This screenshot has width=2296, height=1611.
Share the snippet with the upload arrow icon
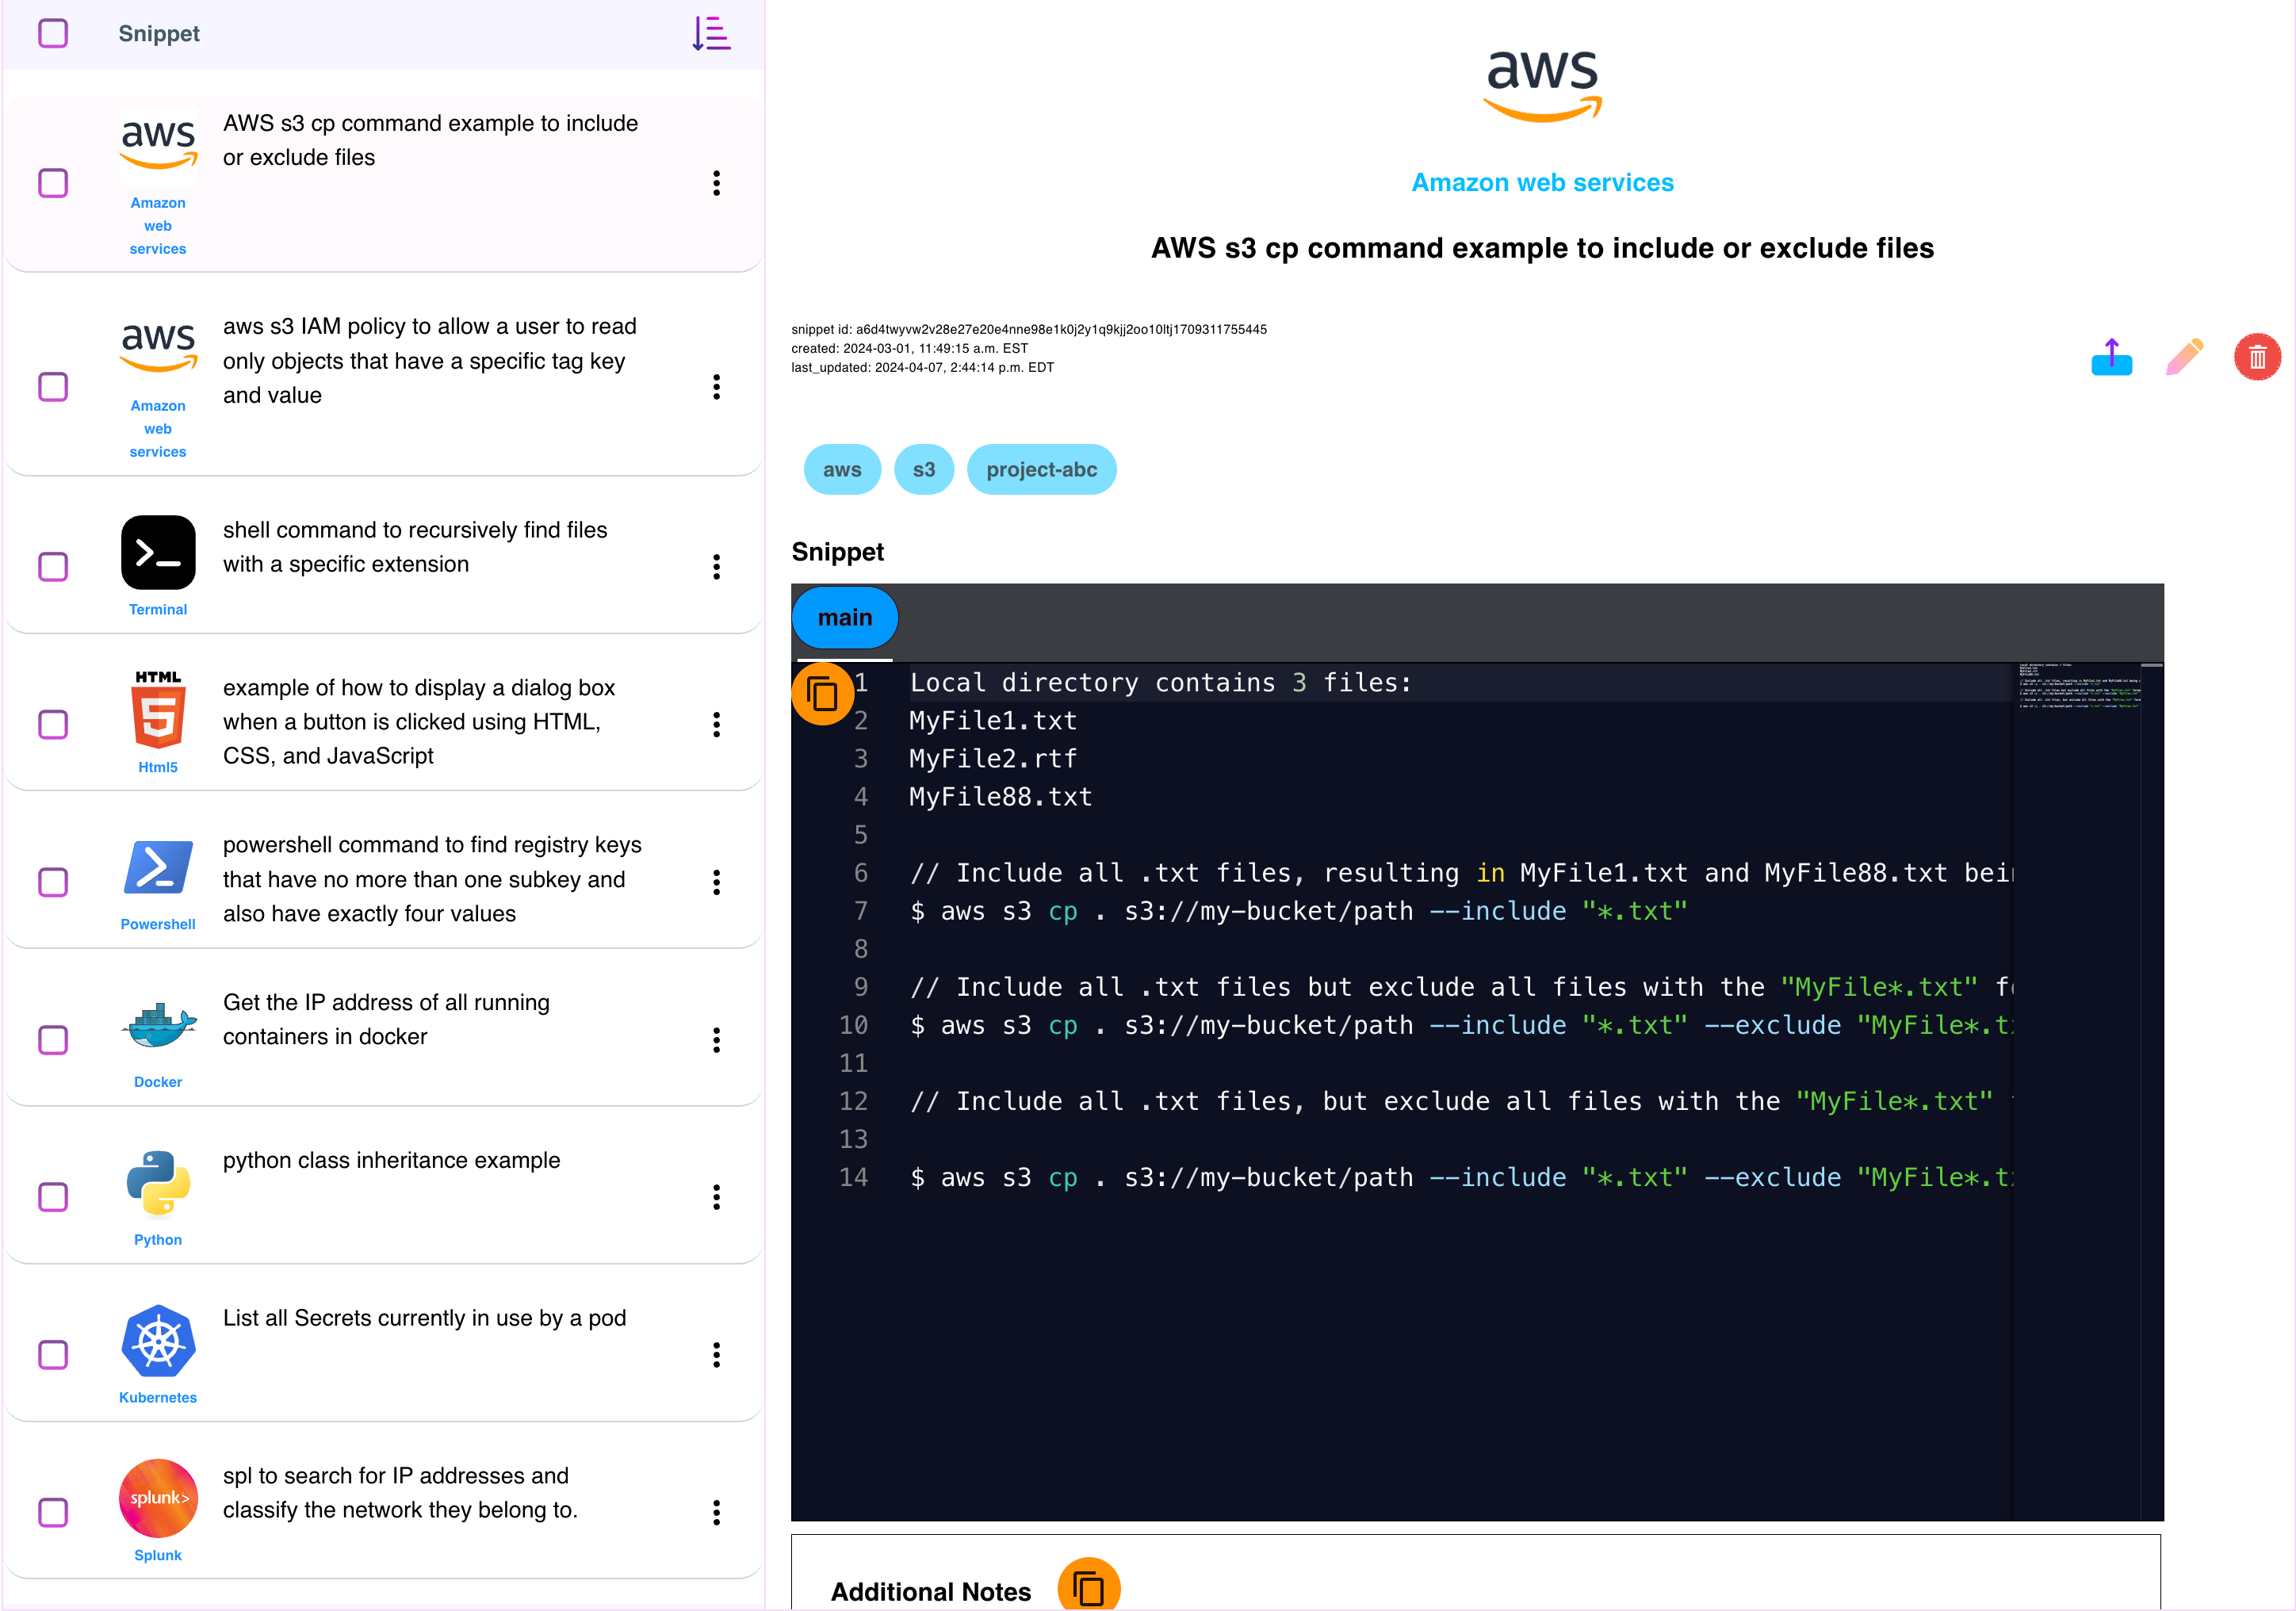2111,357
